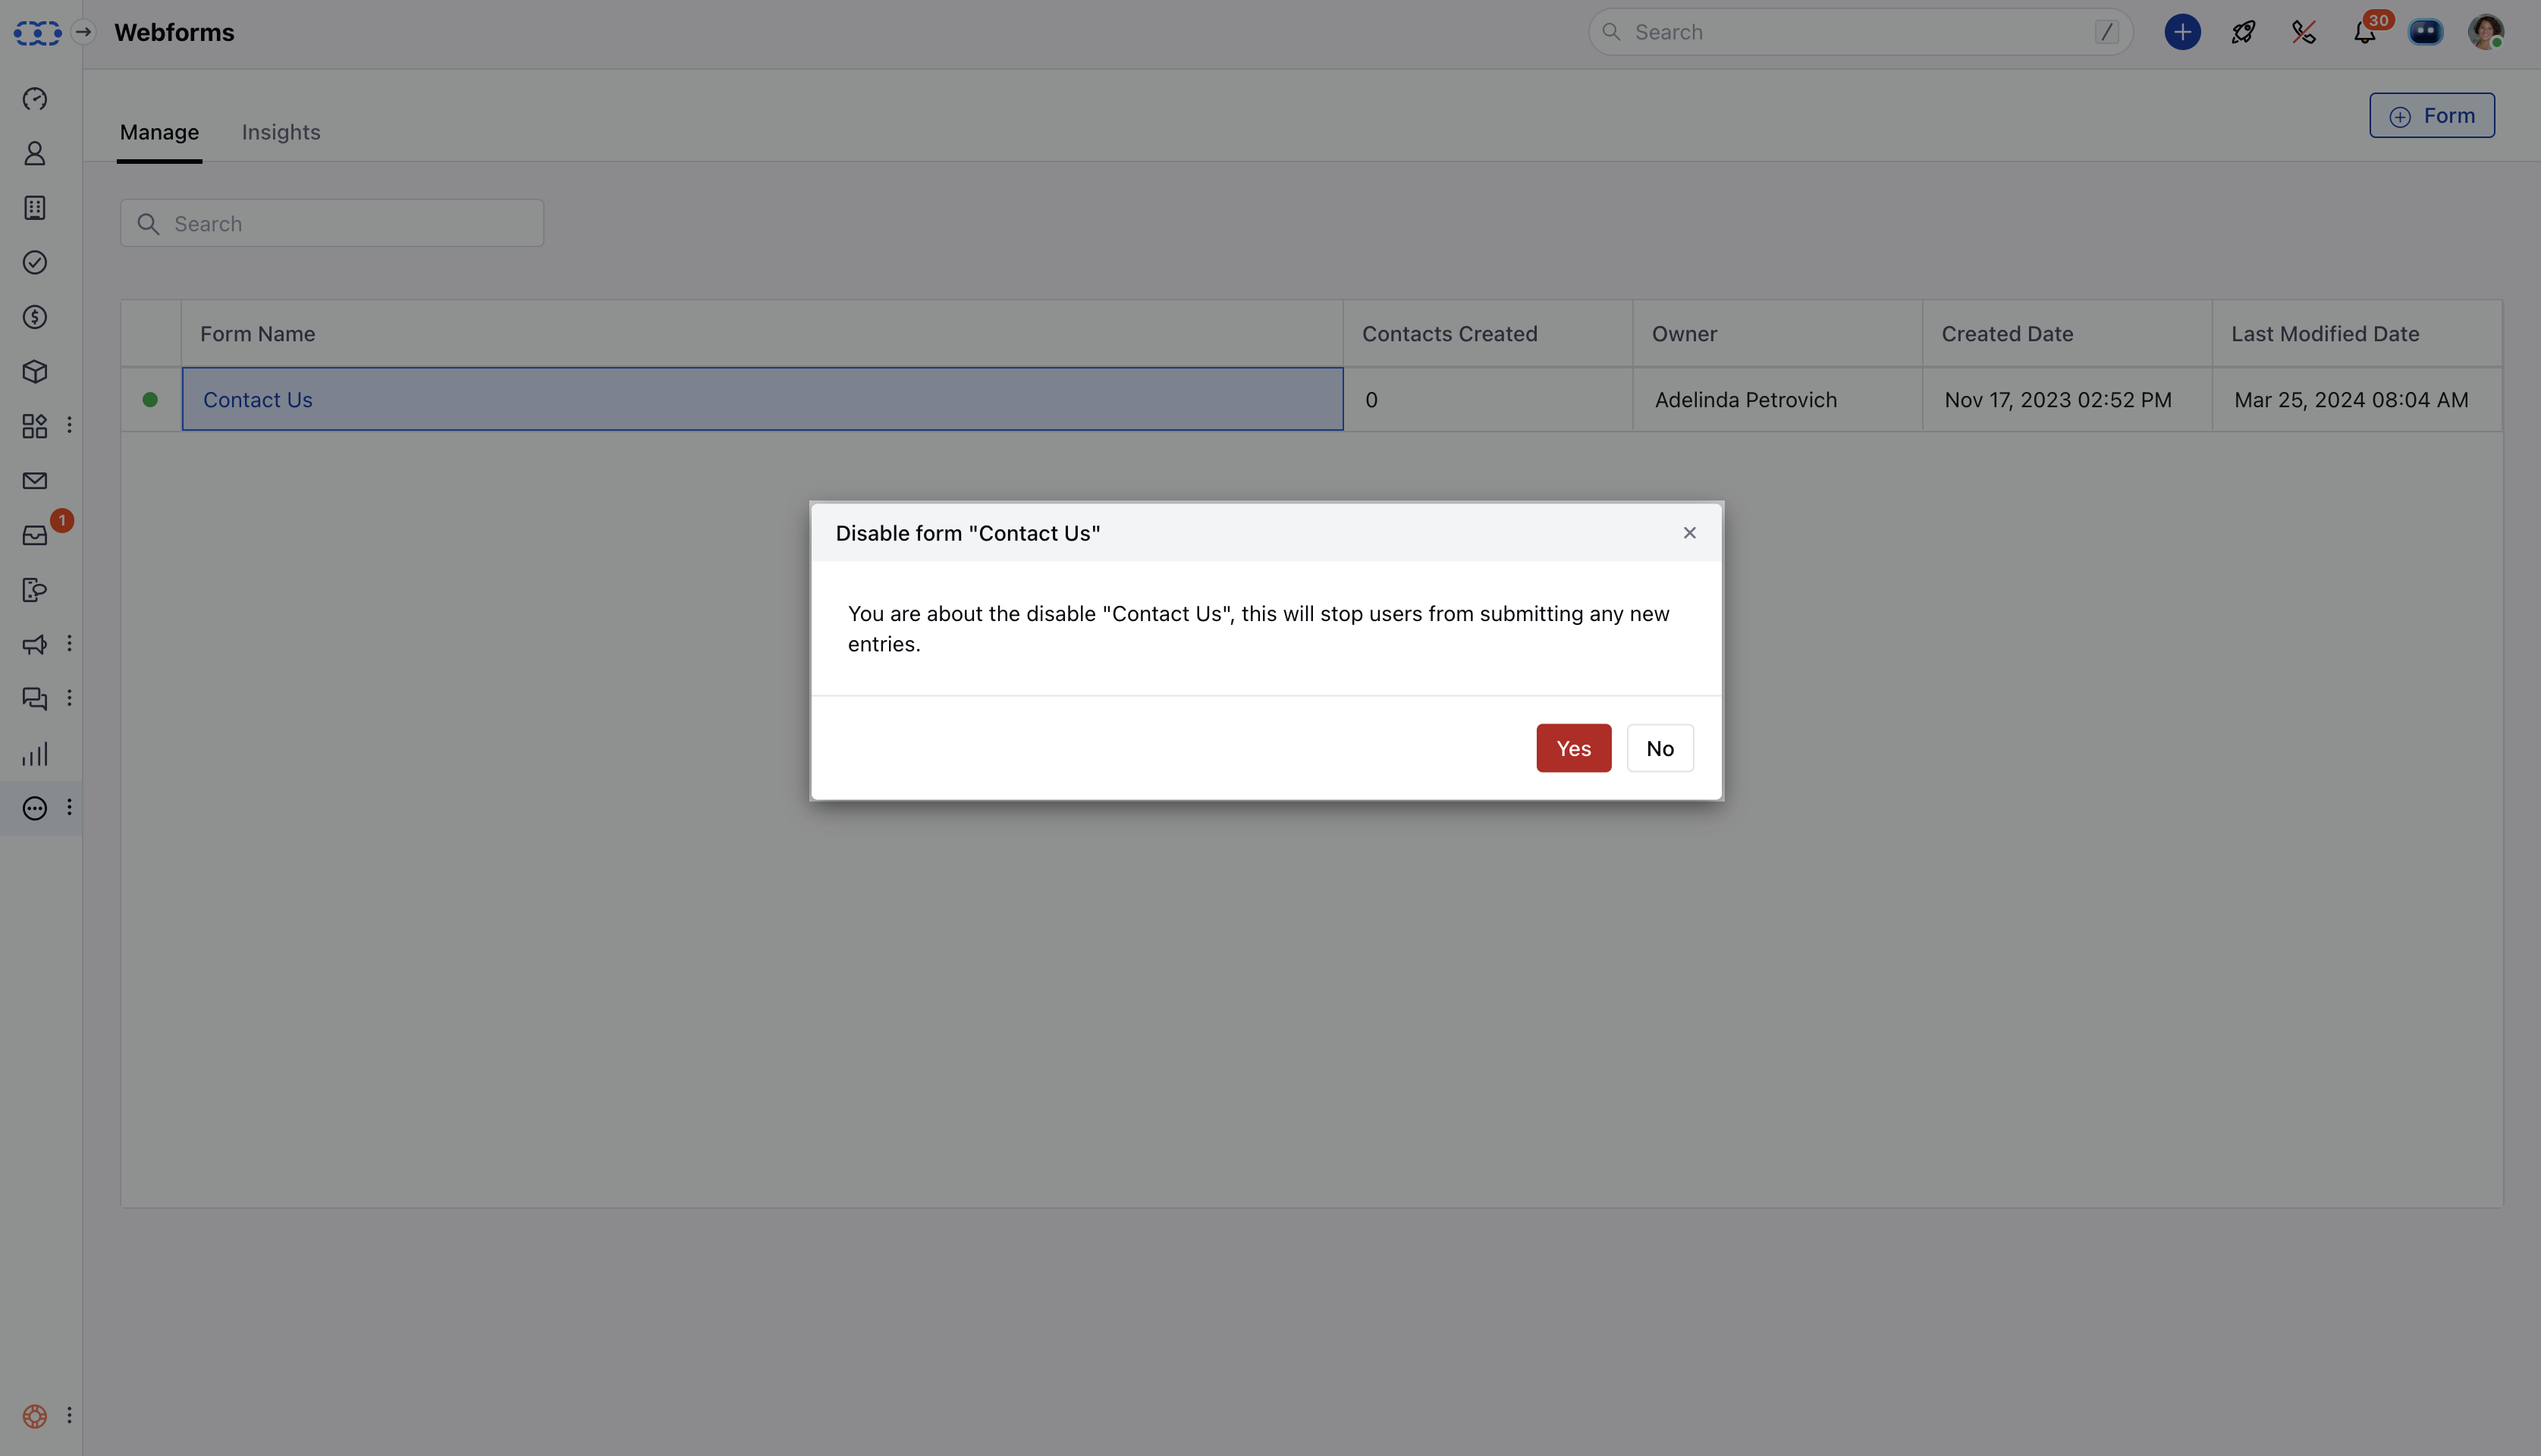Create new form with Form button

(2431, 115)
